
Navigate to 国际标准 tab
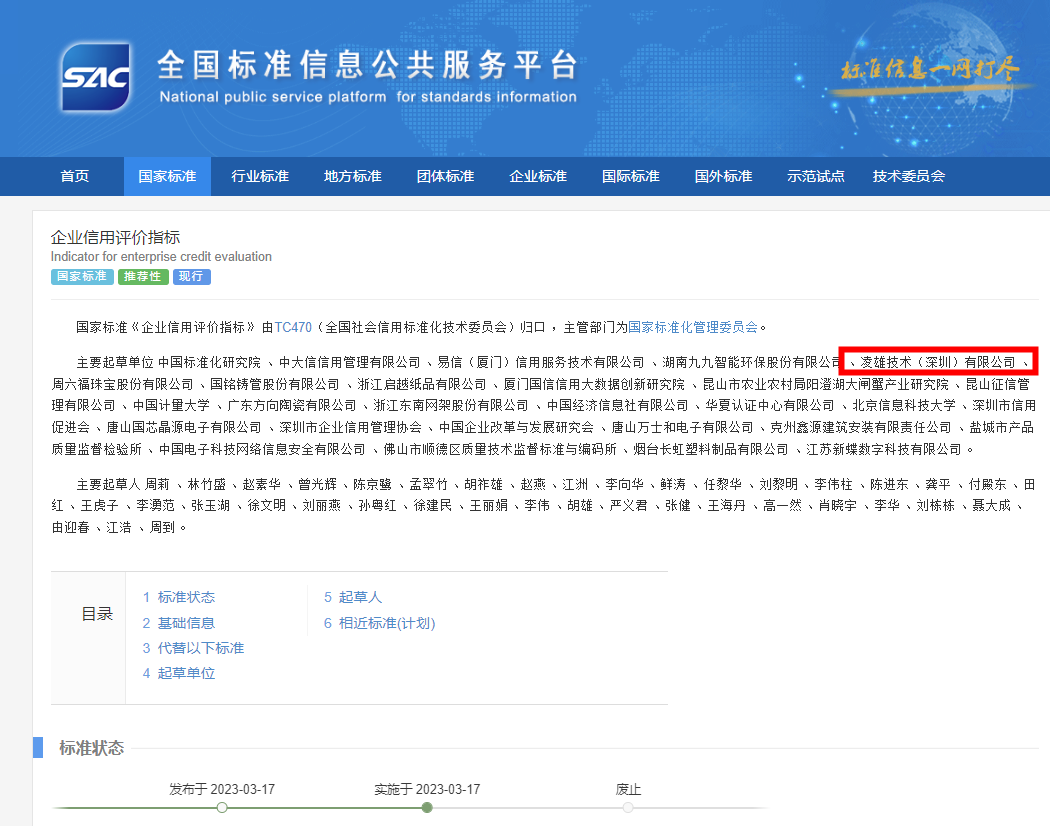coord(631,176)
